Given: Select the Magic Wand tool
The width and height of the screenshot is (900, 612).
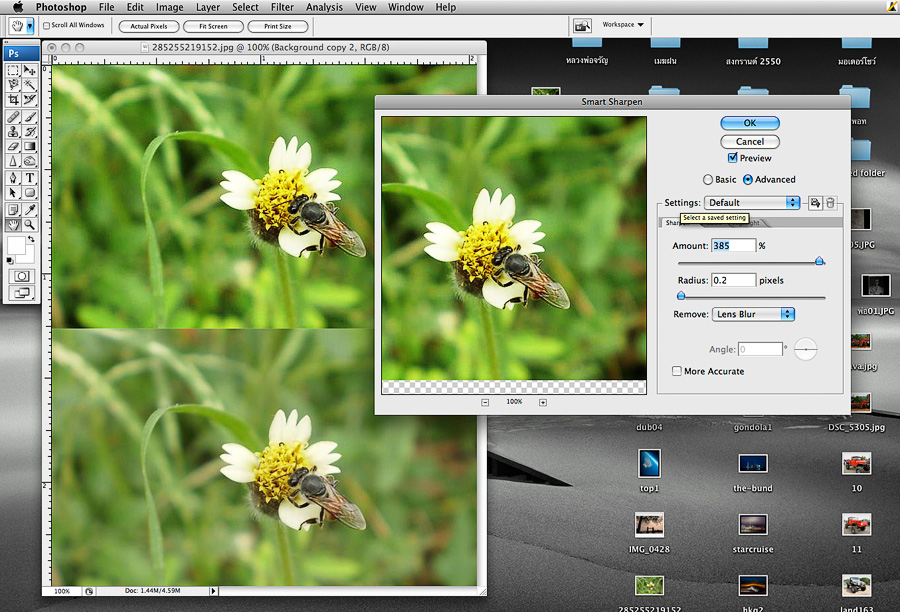Looking at the screenshot, I should (x=30, y=85).
